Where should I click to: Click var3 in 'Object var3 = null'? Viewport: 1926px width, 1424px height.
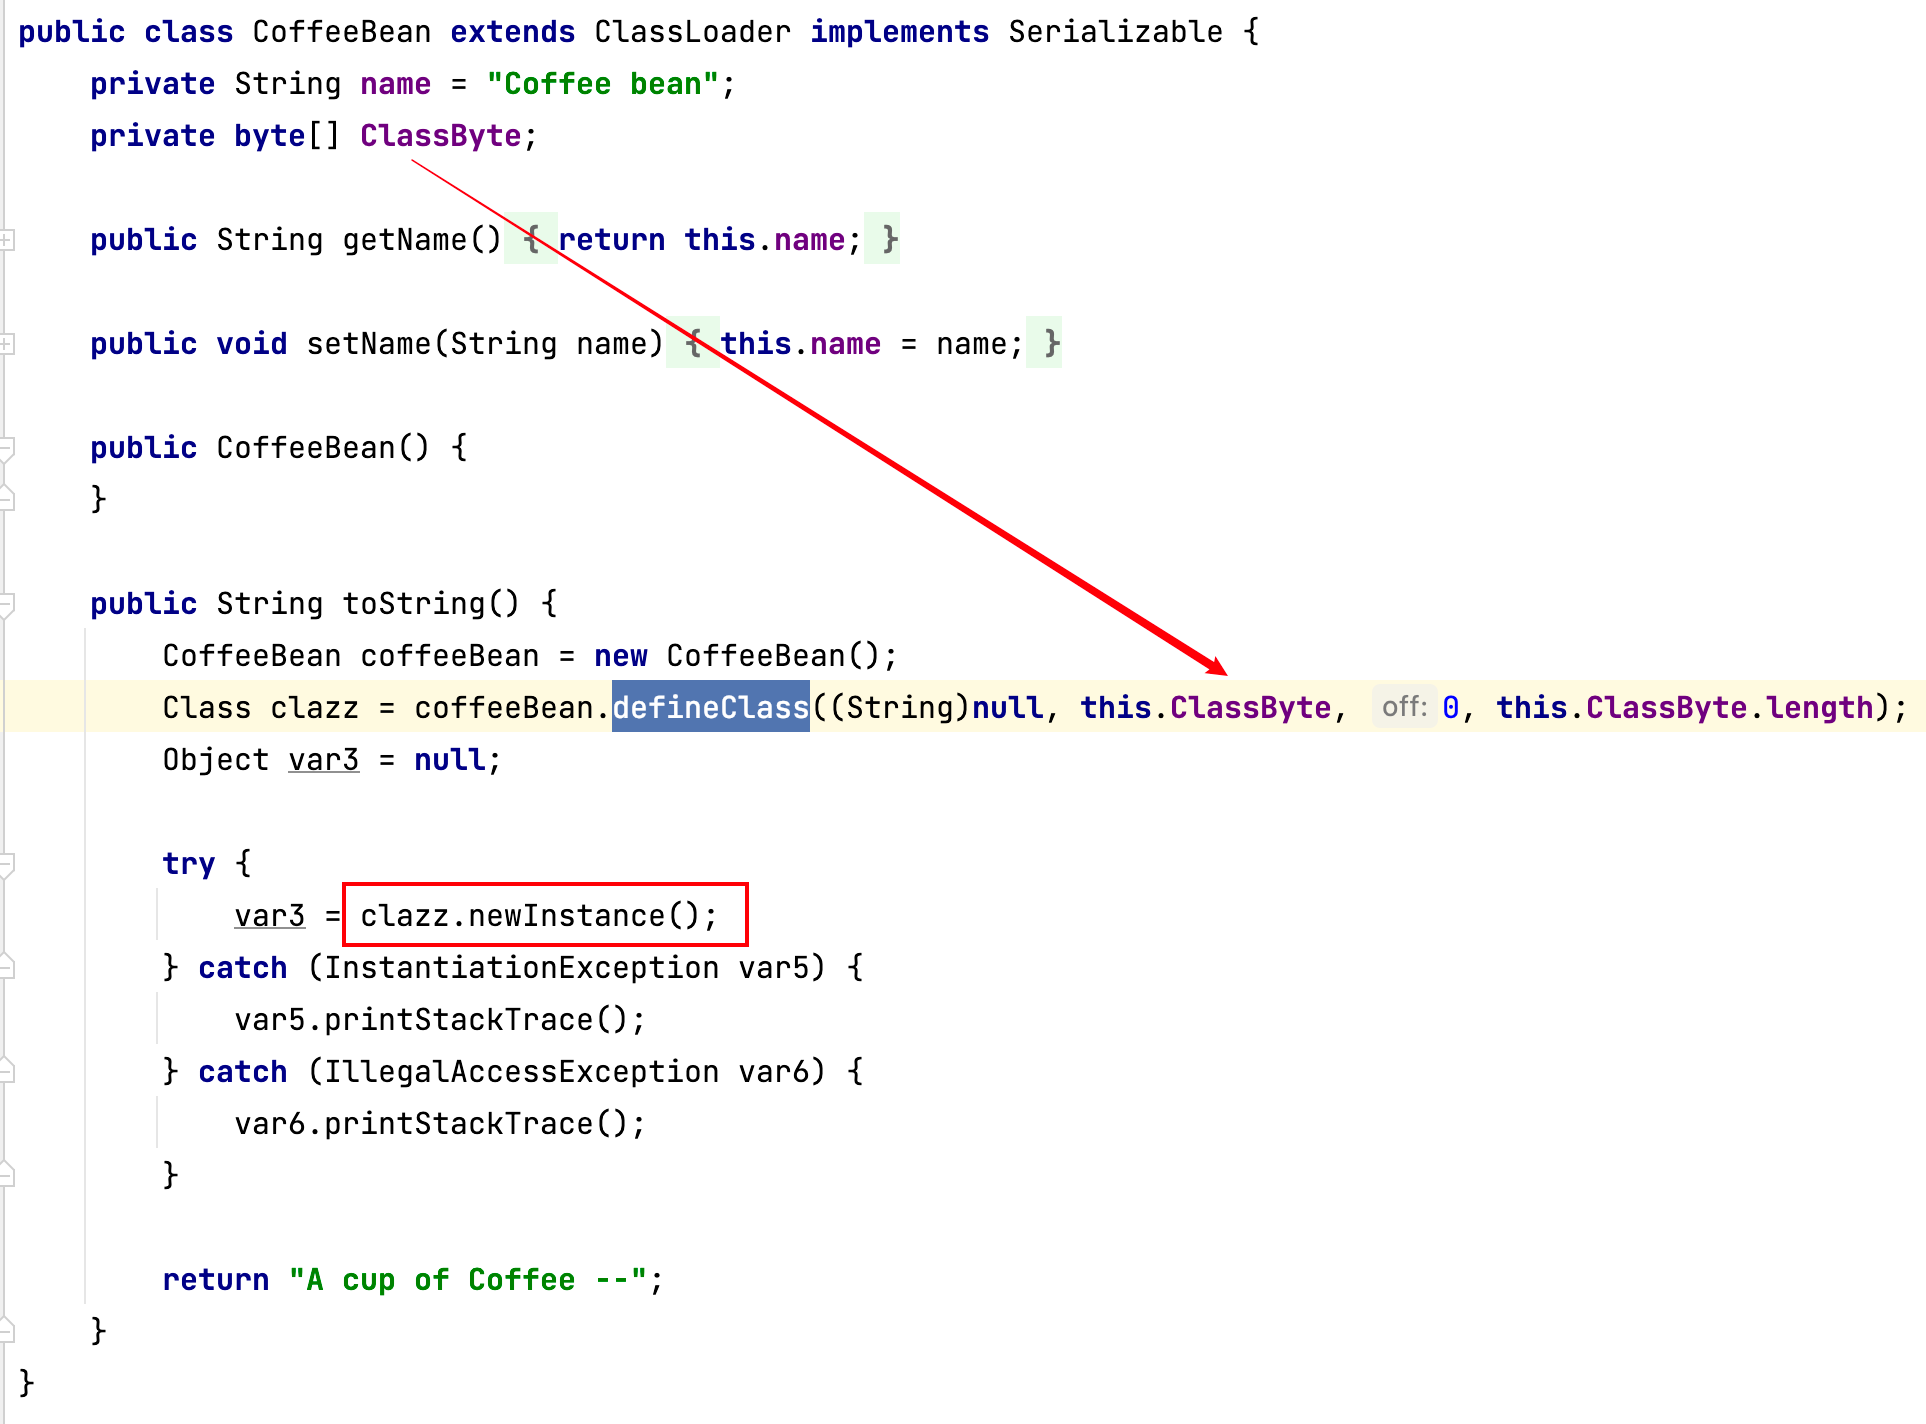click(324, 760)
